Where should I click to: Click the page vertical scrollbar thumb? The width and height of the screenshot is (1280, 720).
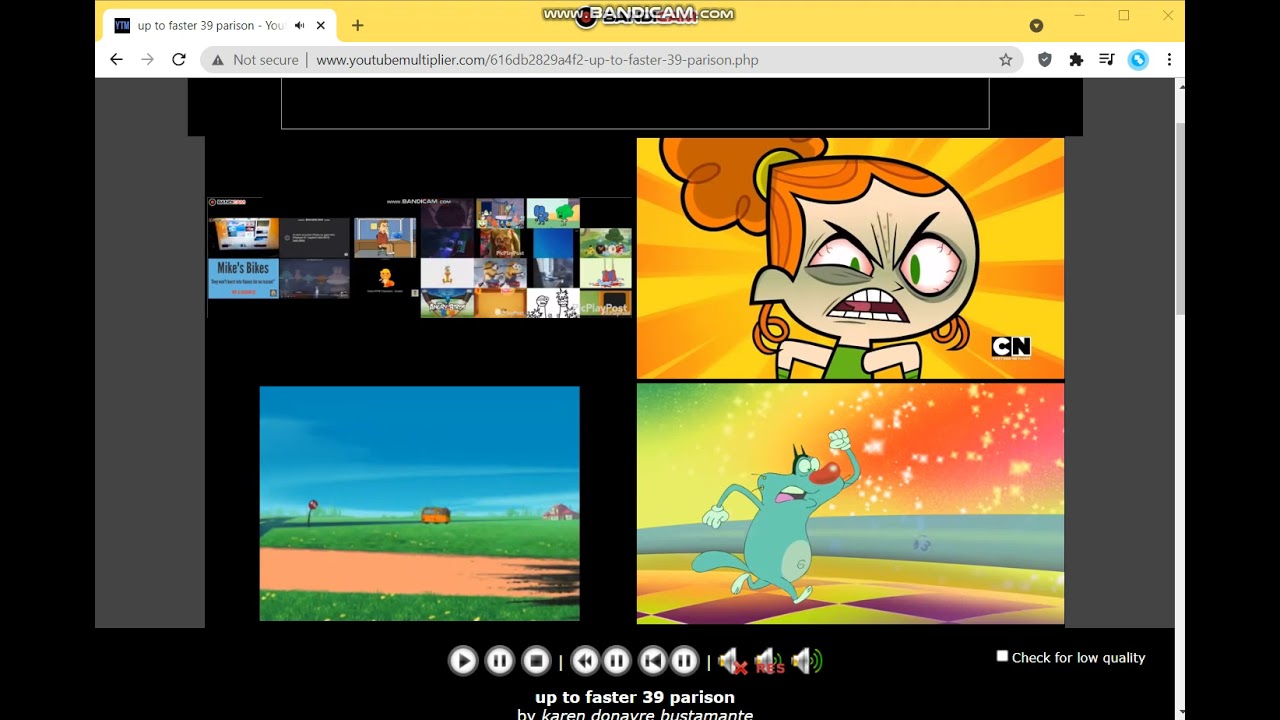tap(1180, 218)
